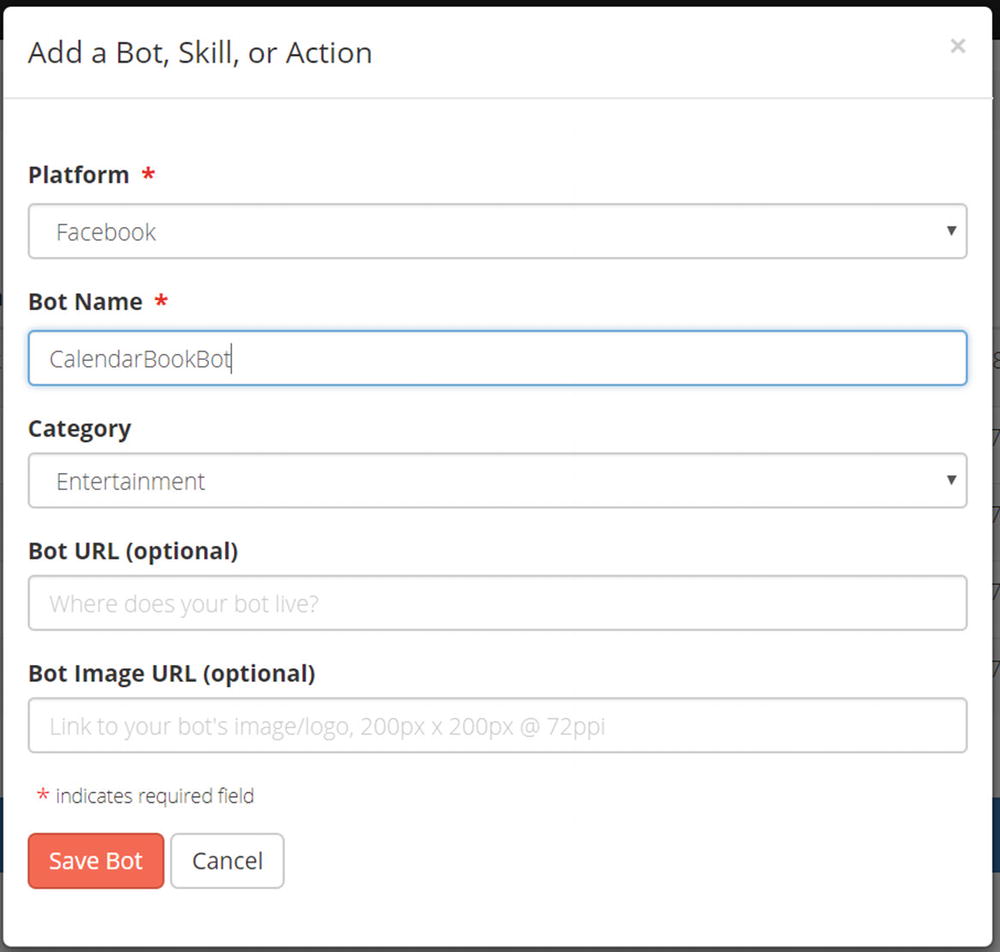Image resolution: width=1000 pixels, height=952 pixels.
Task: Open the Platform dropdown showing Facebook
Action: [x=497, y=232]
